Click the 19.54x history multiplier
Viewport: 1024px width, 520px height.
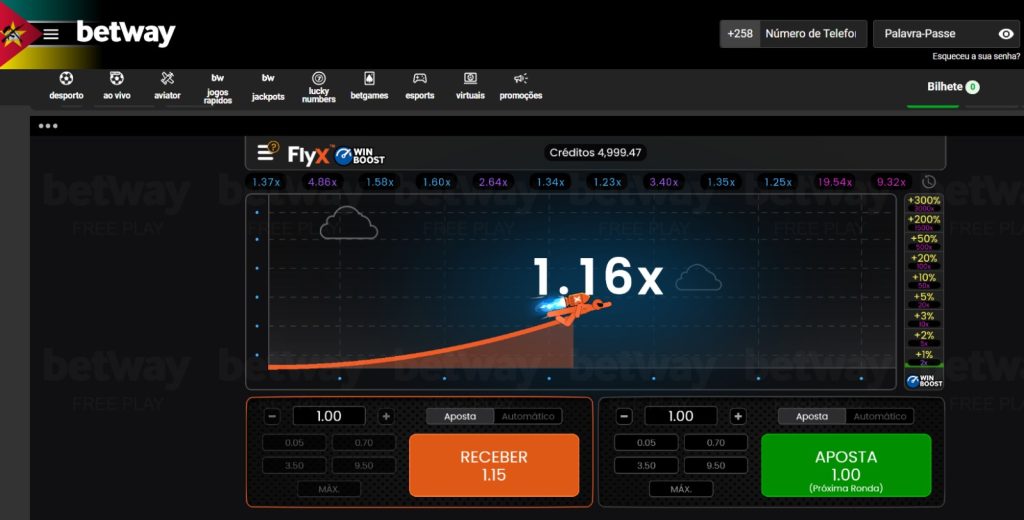click(835, 182)
